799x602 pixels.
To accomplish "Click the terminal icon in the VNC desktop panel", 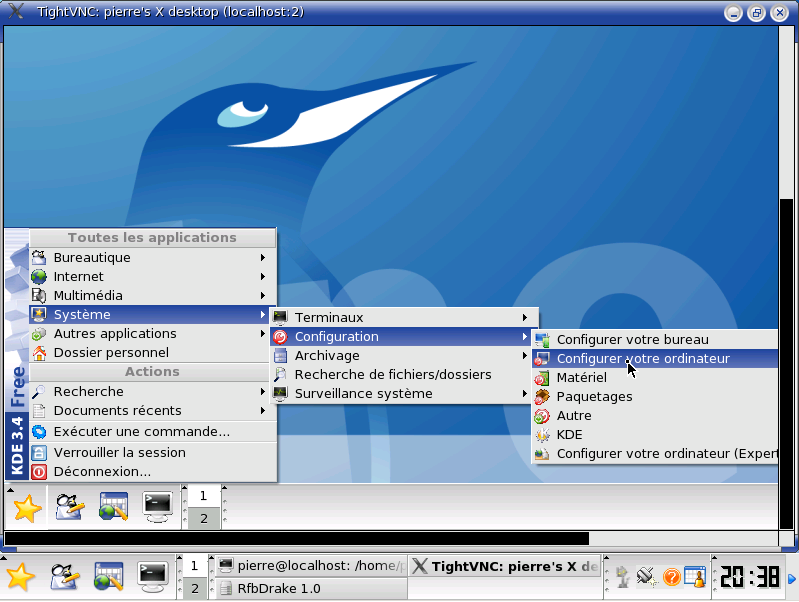I will (157, 507).
